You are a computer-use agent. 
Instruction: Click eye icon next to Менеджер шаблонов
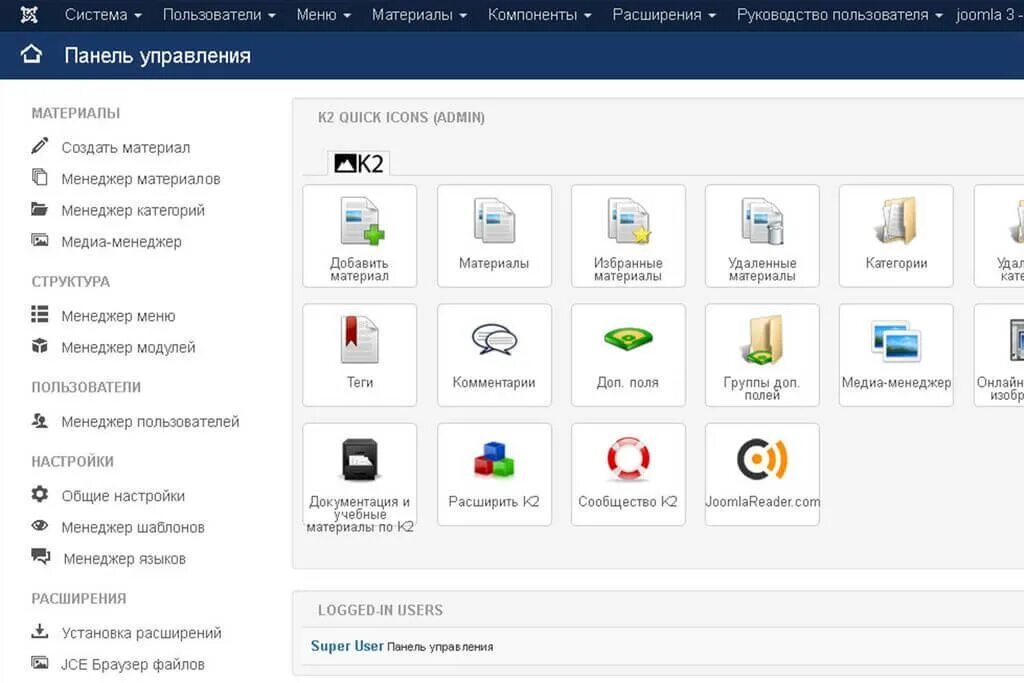click(40, 526)
